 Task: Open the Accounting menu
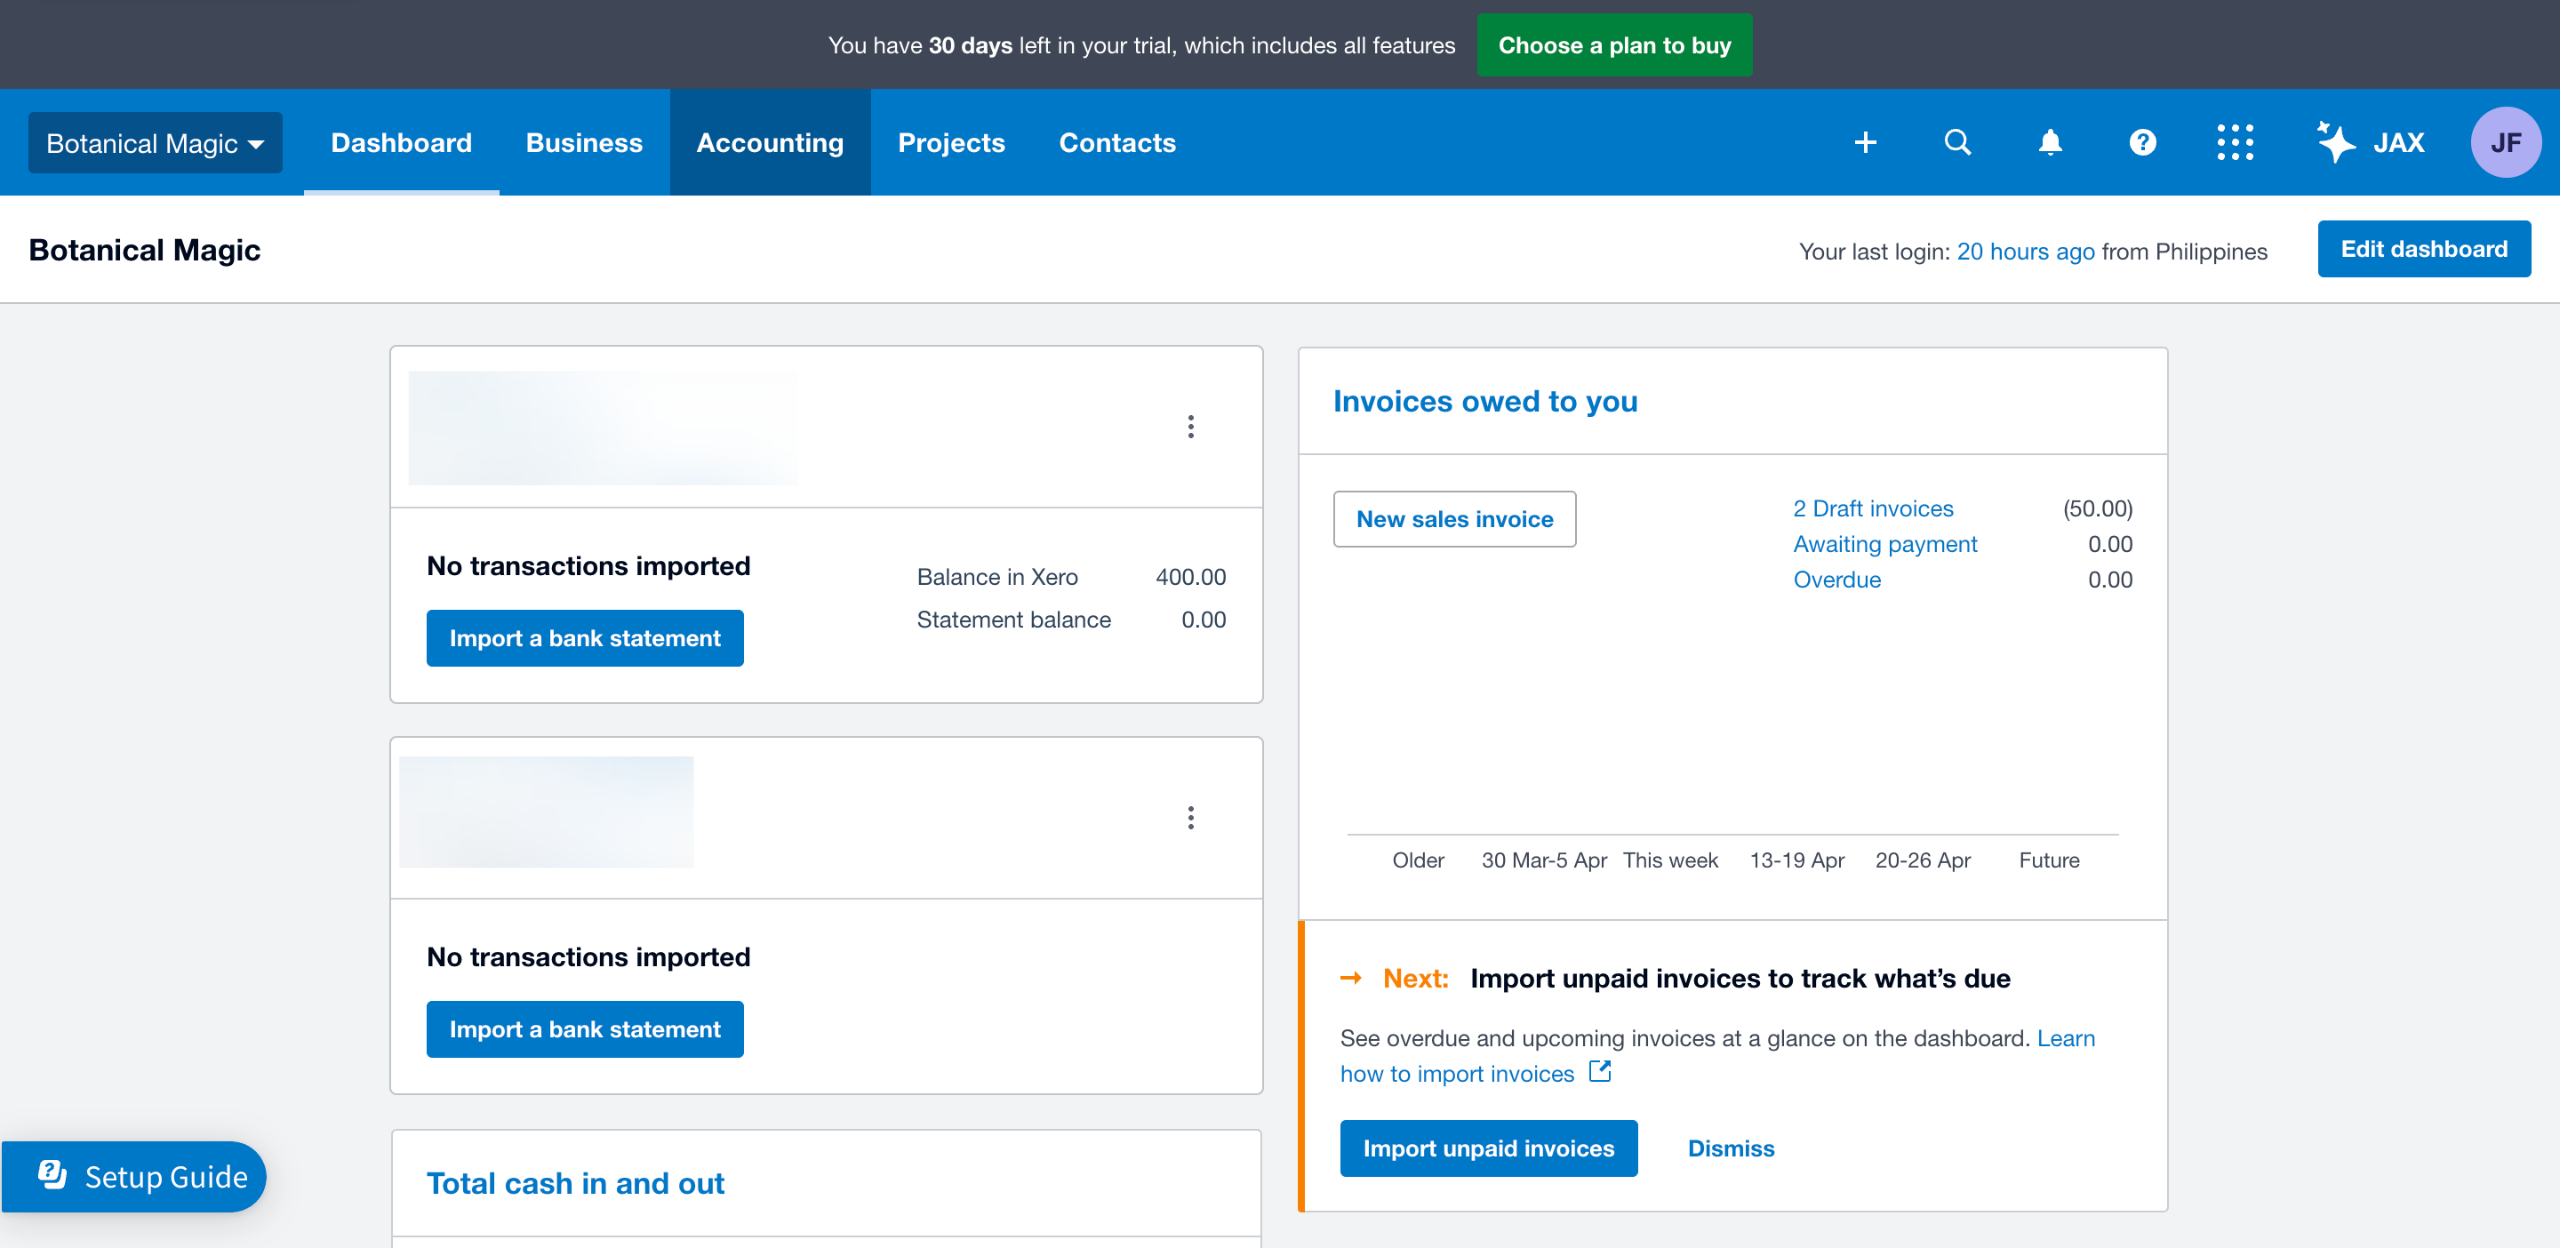pos(770,143)
